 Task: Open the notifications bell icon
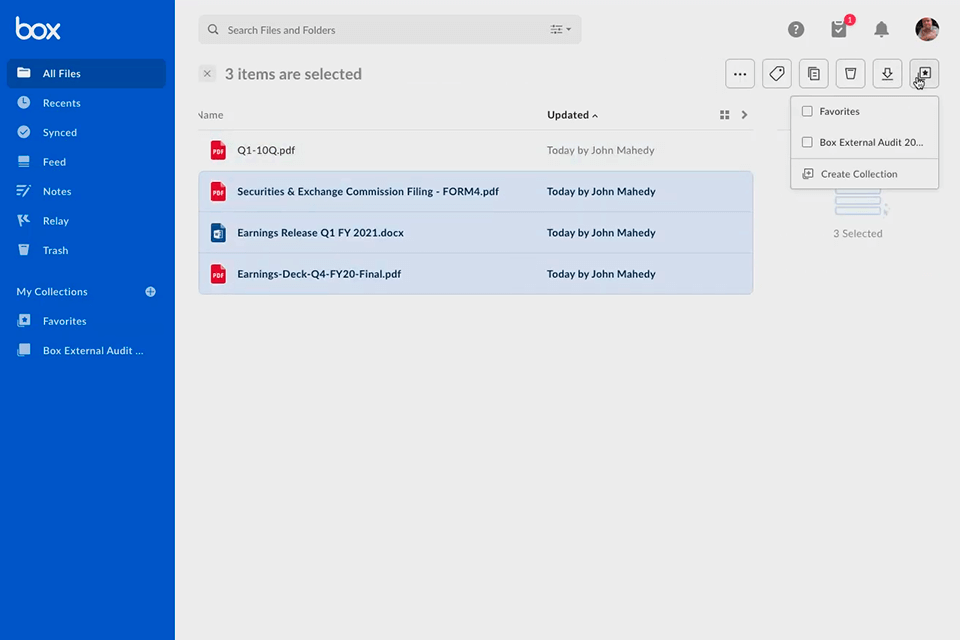click(x=881, y=29)
